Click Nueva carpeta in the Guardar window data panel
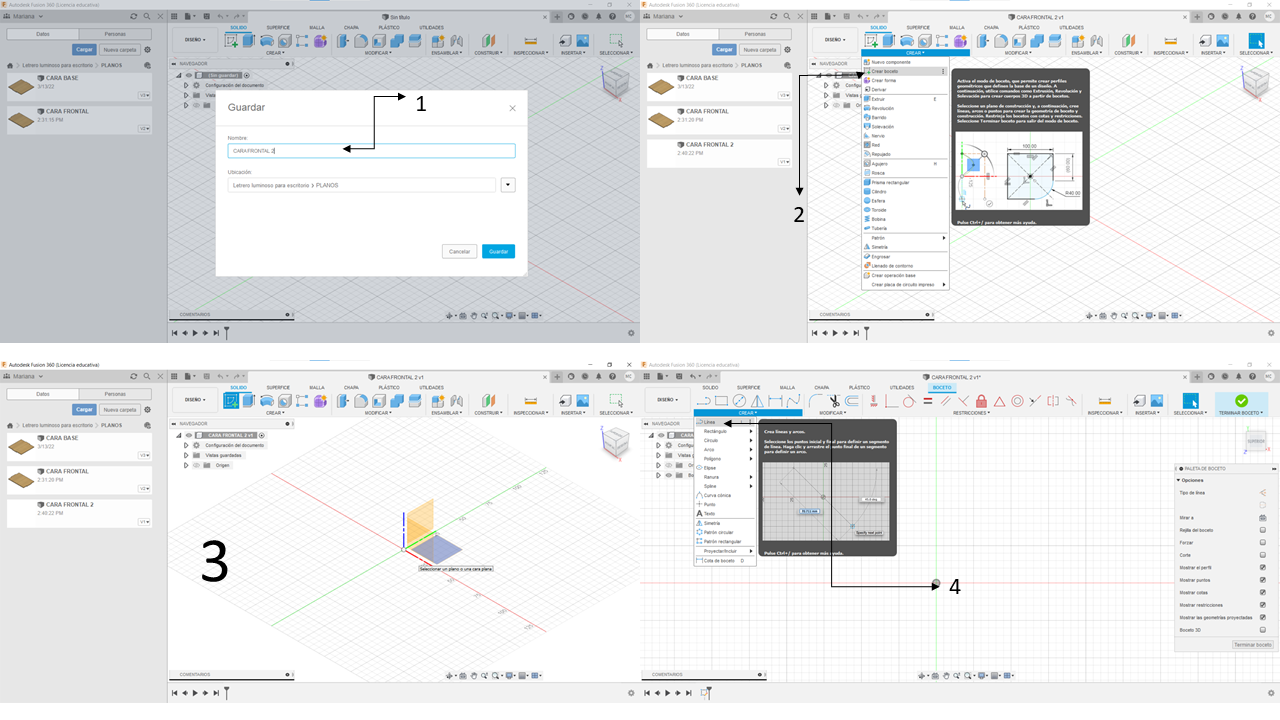 click(x=119, y=49)
